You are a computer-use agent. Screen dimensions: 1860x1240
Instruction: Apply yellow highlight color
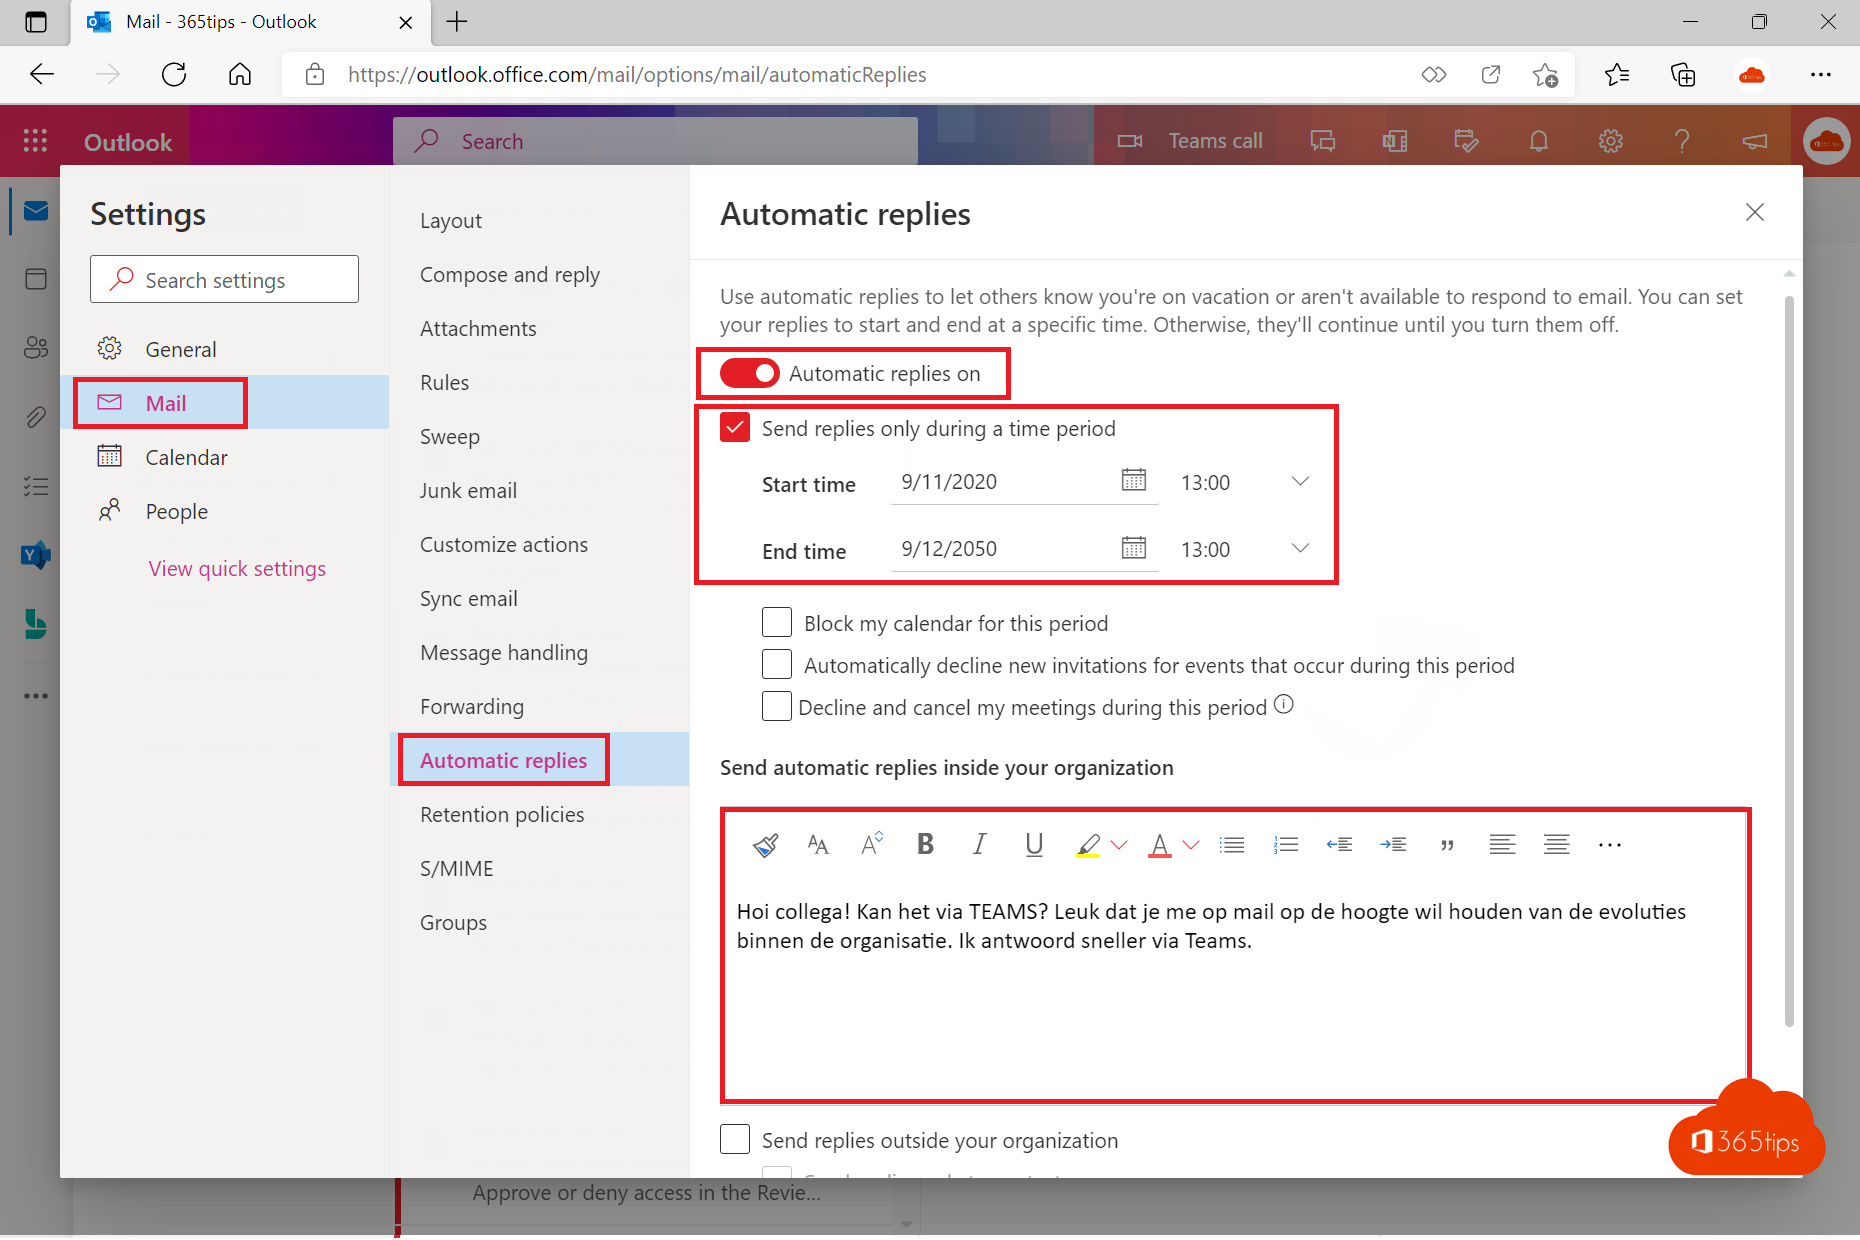[x=1088, y=846]
